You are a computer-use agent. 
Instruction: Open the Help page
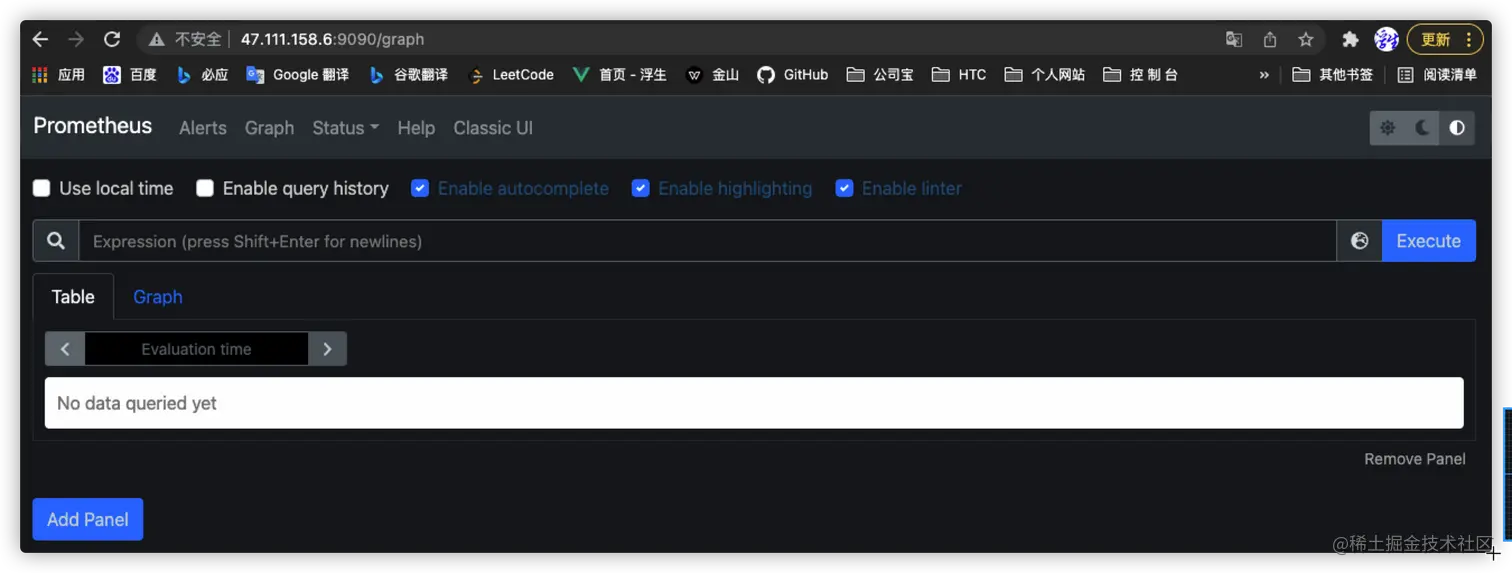(416, 128)
